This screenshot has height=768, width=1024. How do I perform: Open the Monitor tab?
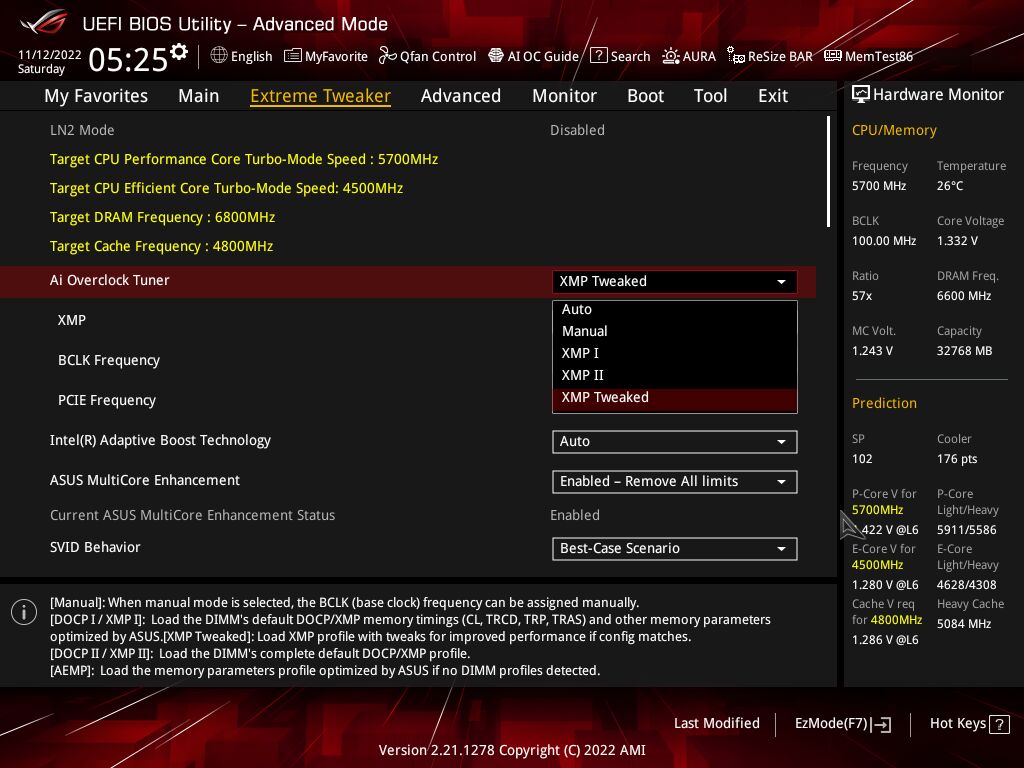pyautogui.click(x=564, y=96)
